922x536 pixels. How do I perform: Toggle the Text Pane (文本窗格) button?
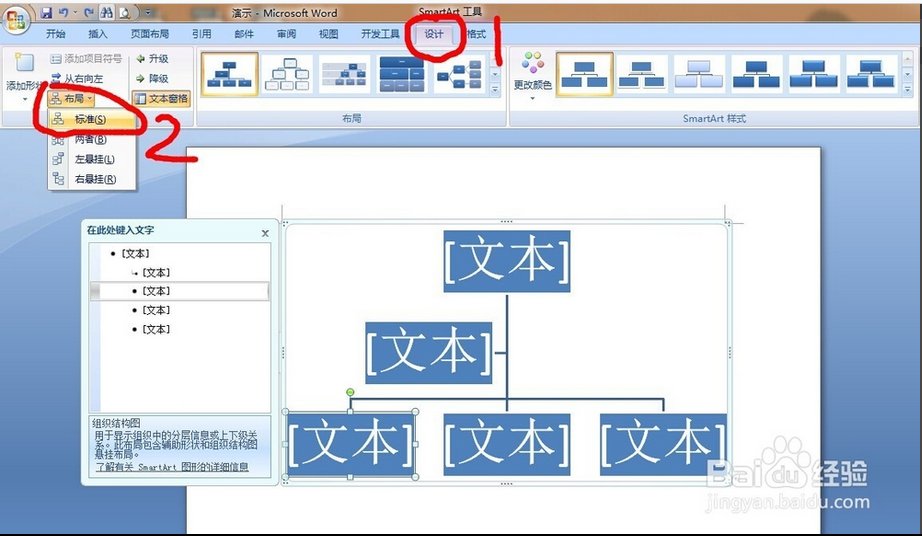tap(161, 98)
